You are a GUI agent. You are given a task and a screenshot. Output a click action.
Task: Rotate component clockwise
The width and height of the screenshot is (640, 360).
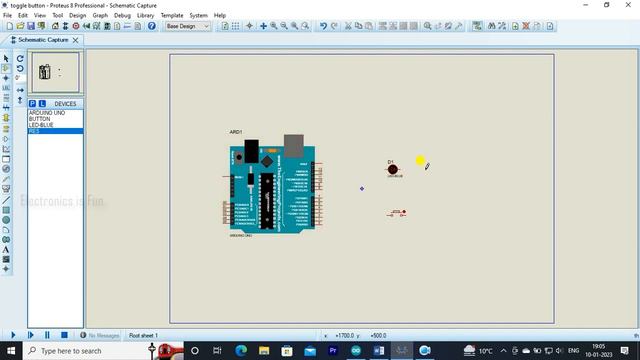pos(20,58)
